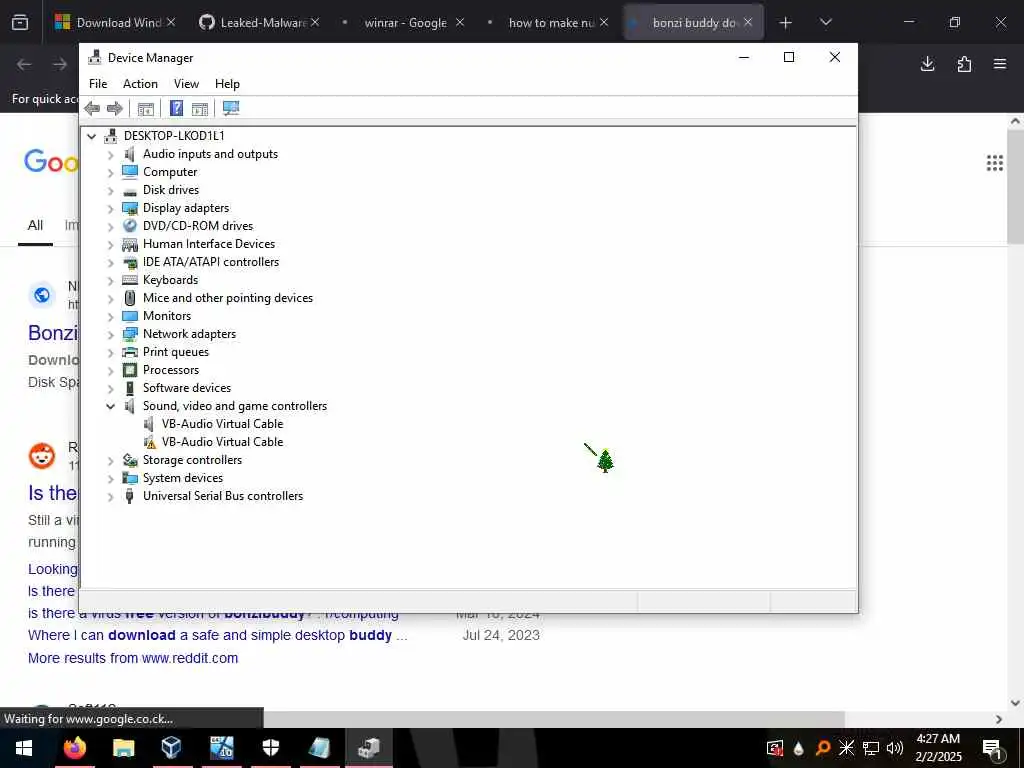Click the Device Manager taskbar button
The image size is (1024, 768).
click(369, 748)
